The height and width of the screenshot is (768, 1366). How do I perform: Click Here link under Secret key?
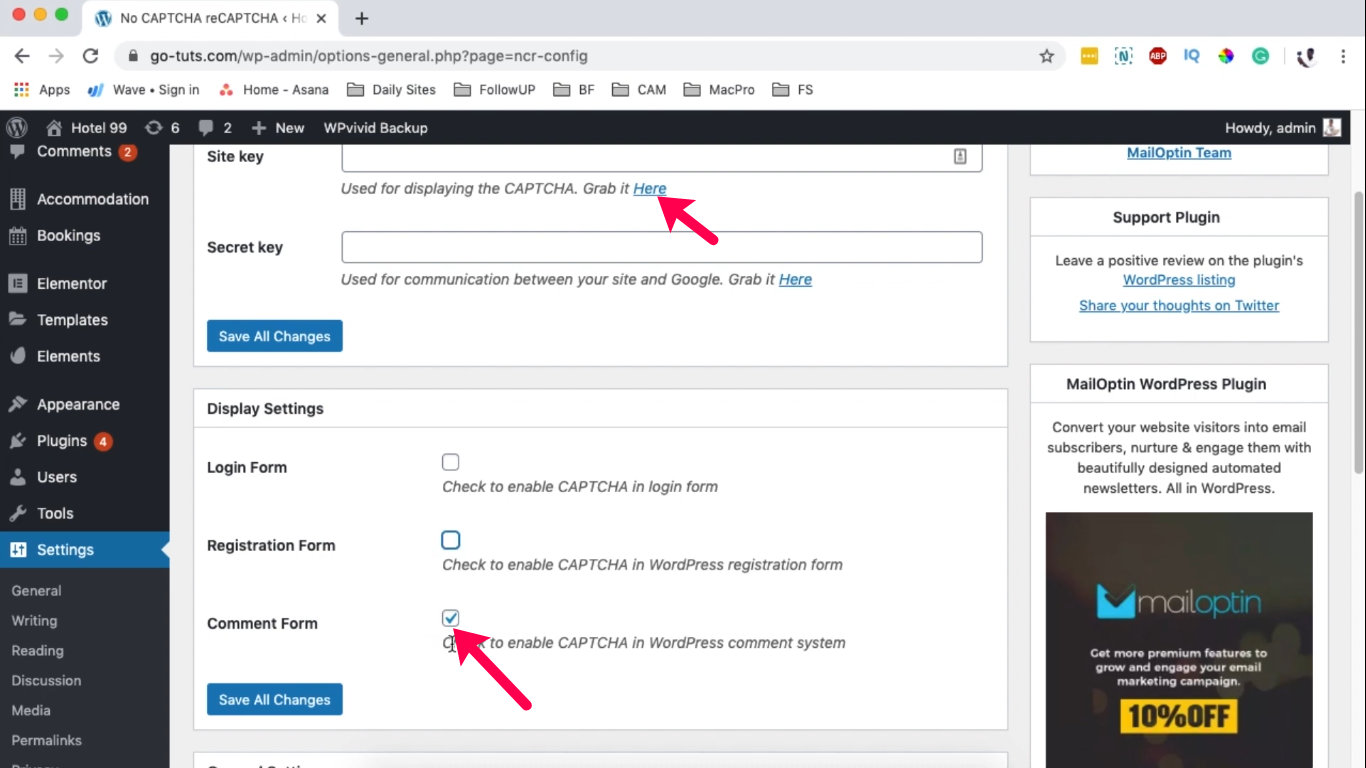click(795, 279)
